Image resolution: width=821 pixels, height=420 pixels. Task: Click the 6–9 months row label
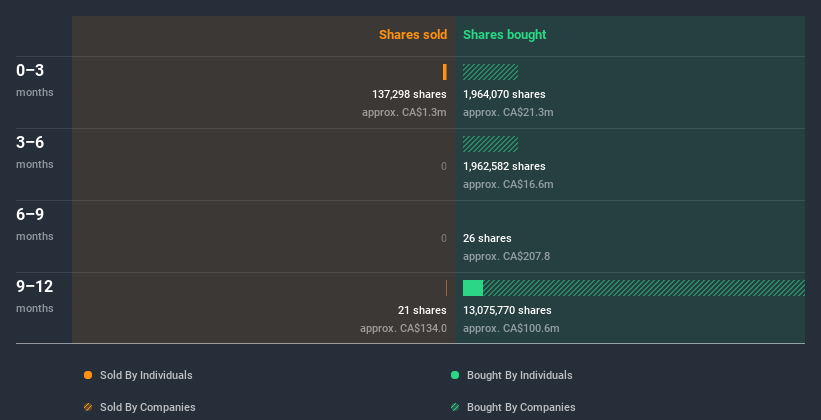pos(35,224)
